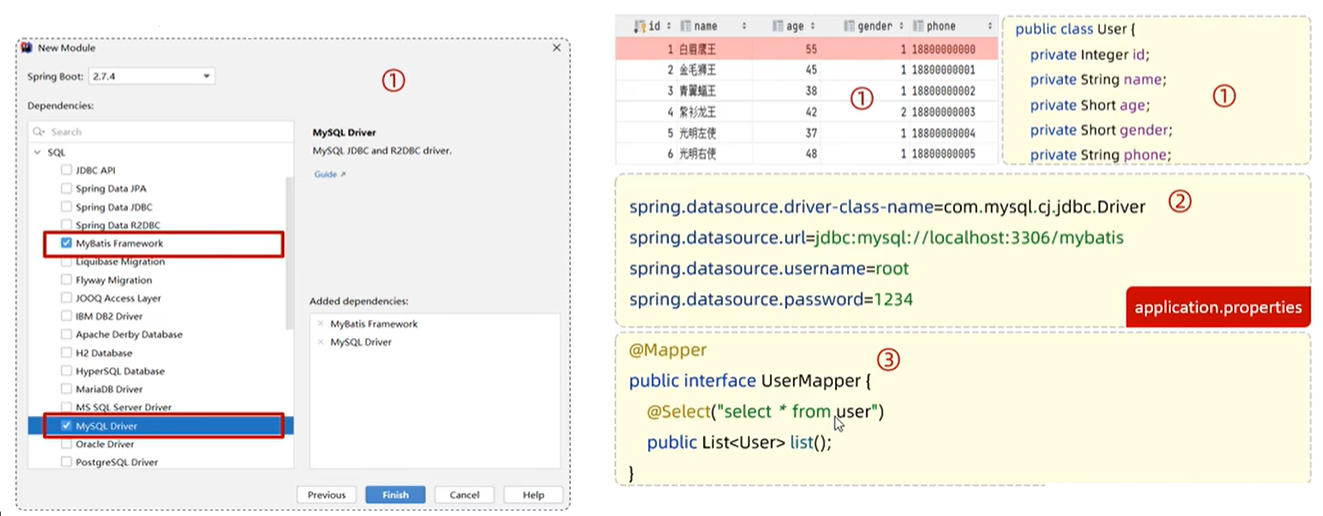The image size is (1323, 516).
Task: Enable the JOOQ Access Layer checkbox
Action: [x=66, y=298]
